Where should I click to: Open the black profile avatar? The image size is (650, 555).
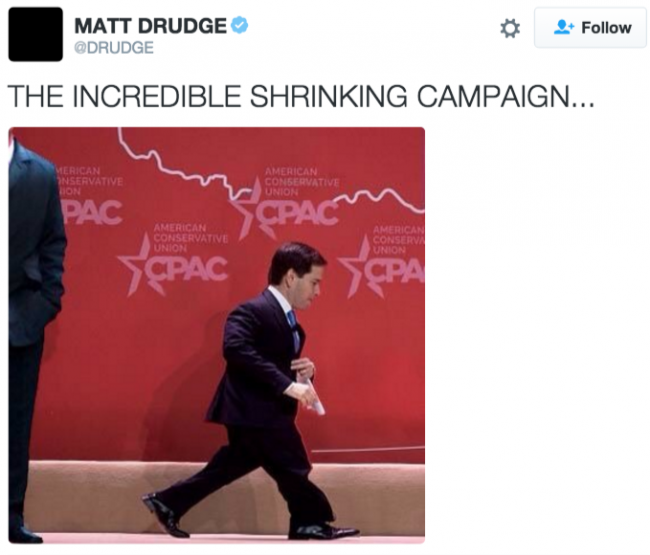click(36, 34)
